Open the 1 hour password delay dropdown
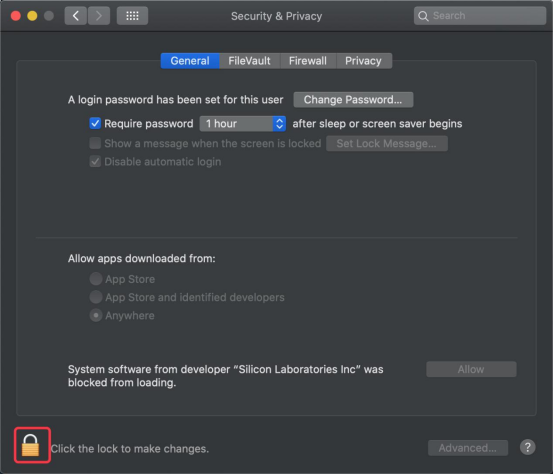Image resolution: width=554 pixels, height=475 pixels. (x=243, y=124)
